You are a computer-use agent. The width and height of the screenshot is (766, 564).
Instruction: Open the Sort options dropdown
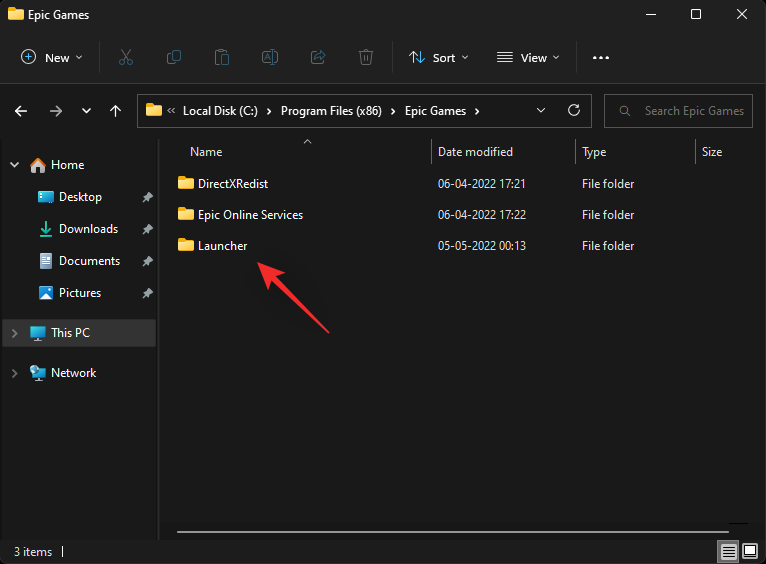[440, 58]
